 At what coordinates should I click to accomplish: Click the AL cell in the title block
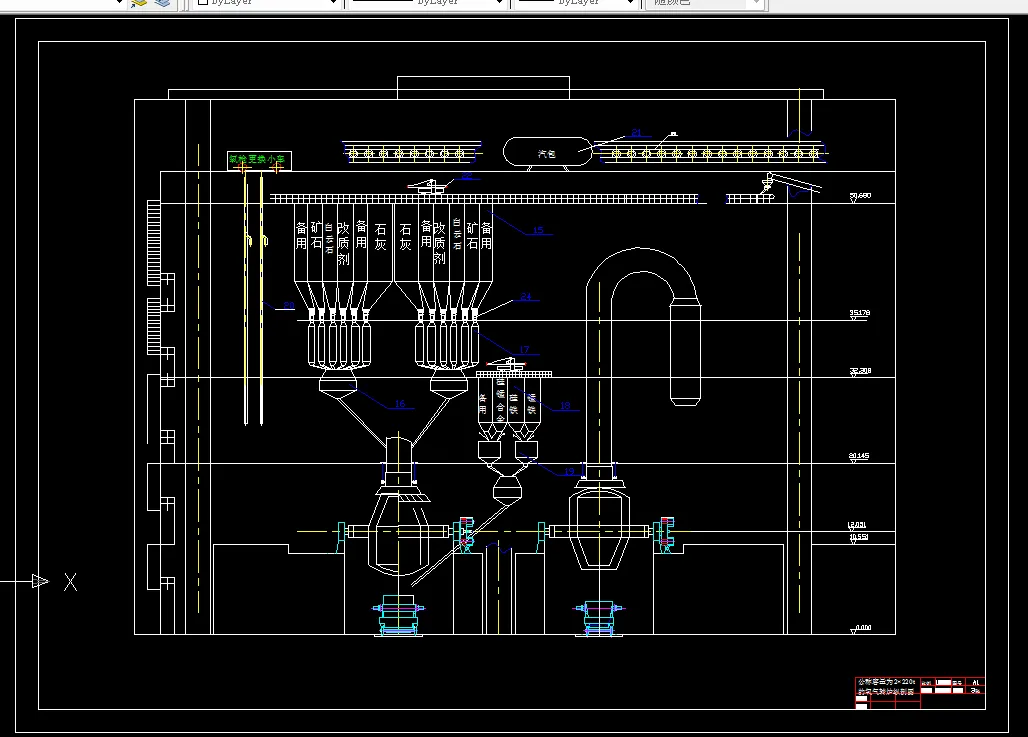pyautogui.click(x=976, y=683)
